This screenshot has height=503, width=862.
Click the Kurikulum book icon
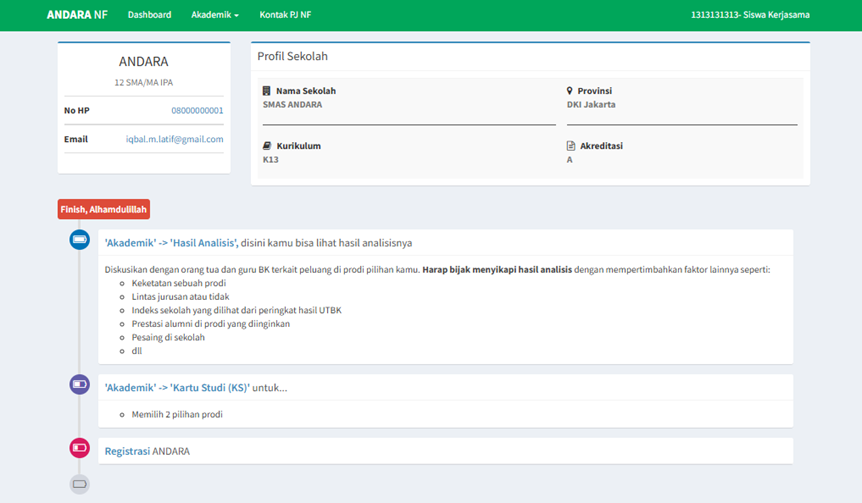click(x=267, y=146)
